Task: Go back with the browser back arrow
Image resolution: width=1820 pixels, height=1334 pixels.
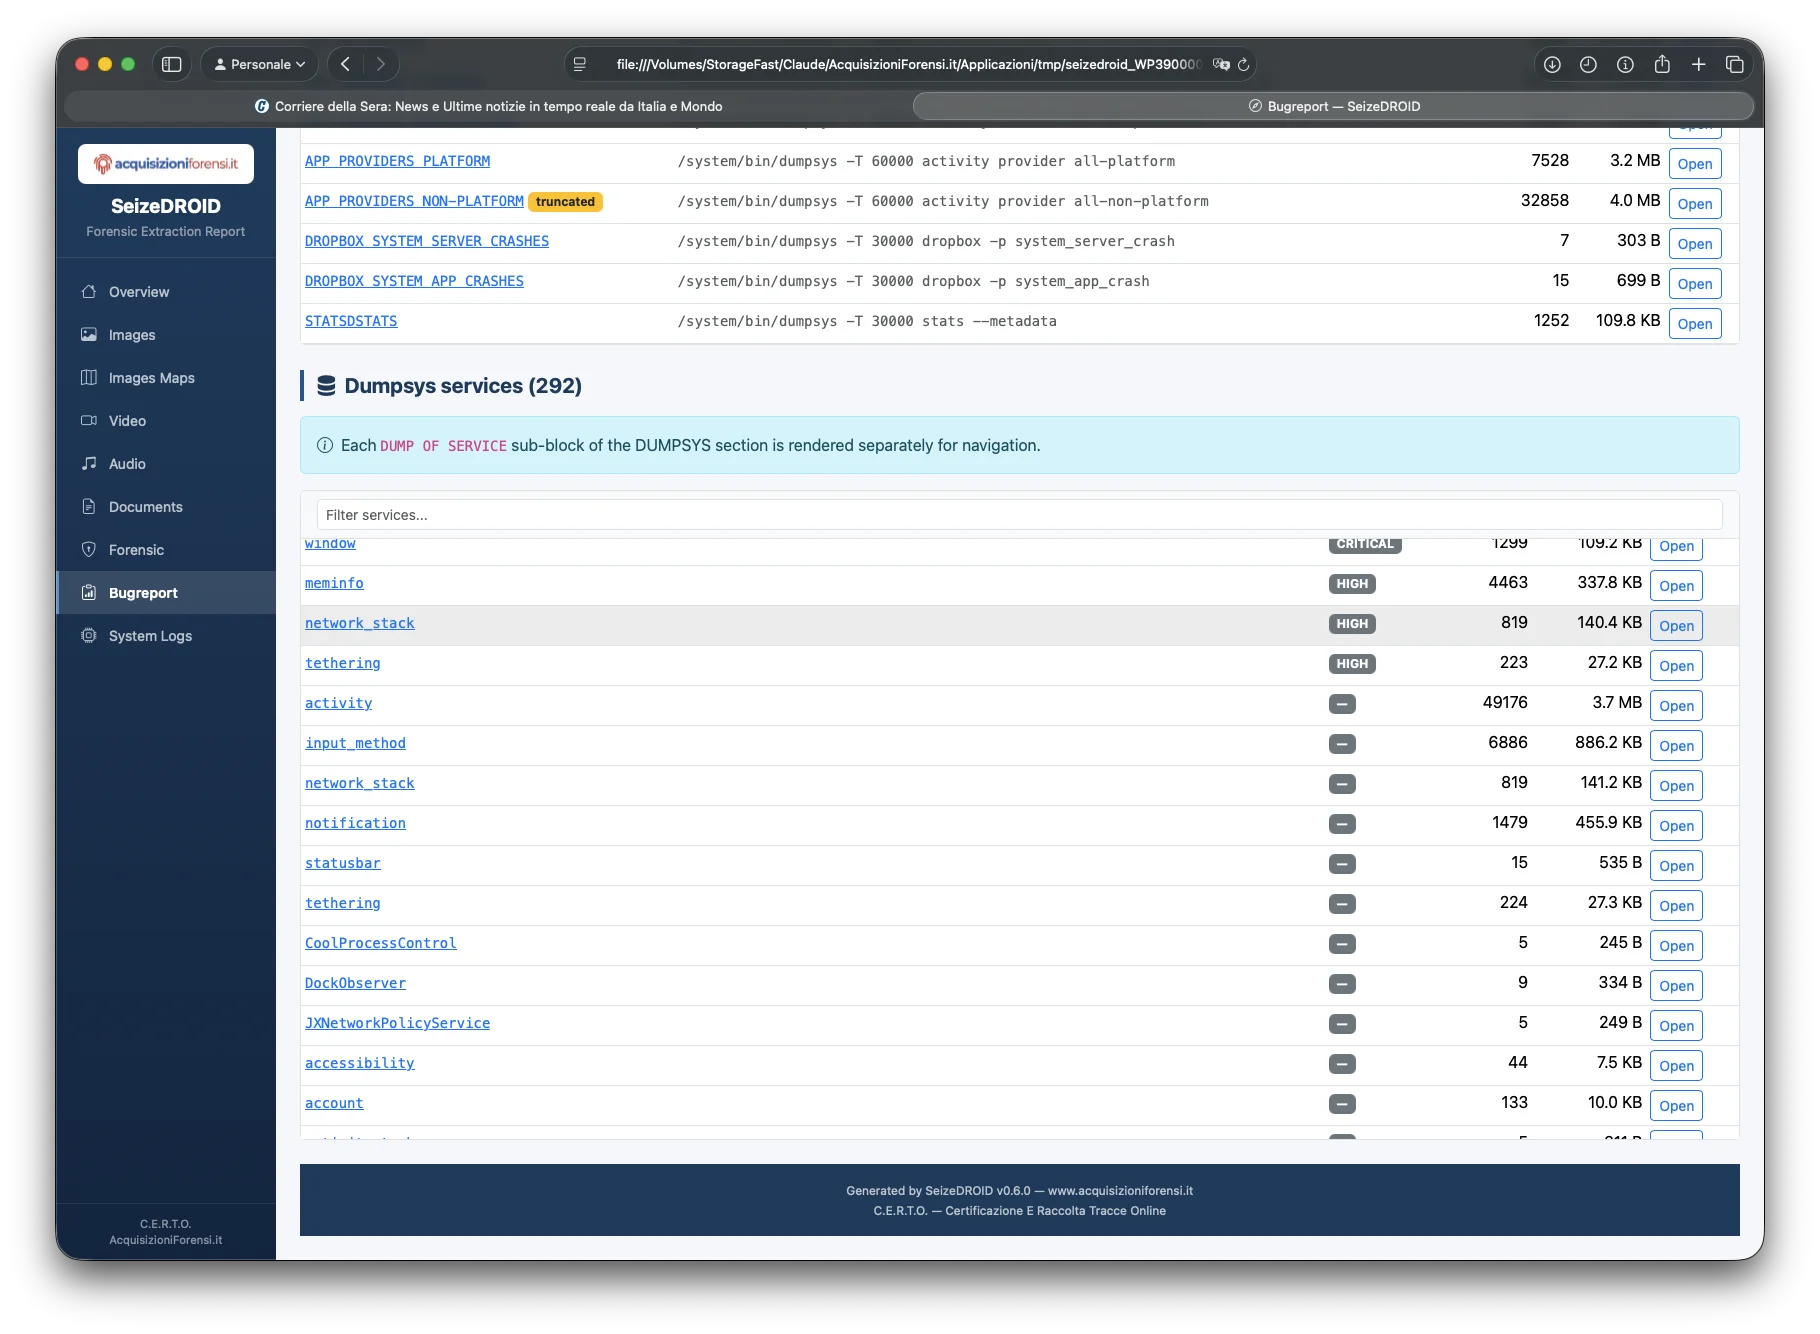Action: click(x=345, y=64)
